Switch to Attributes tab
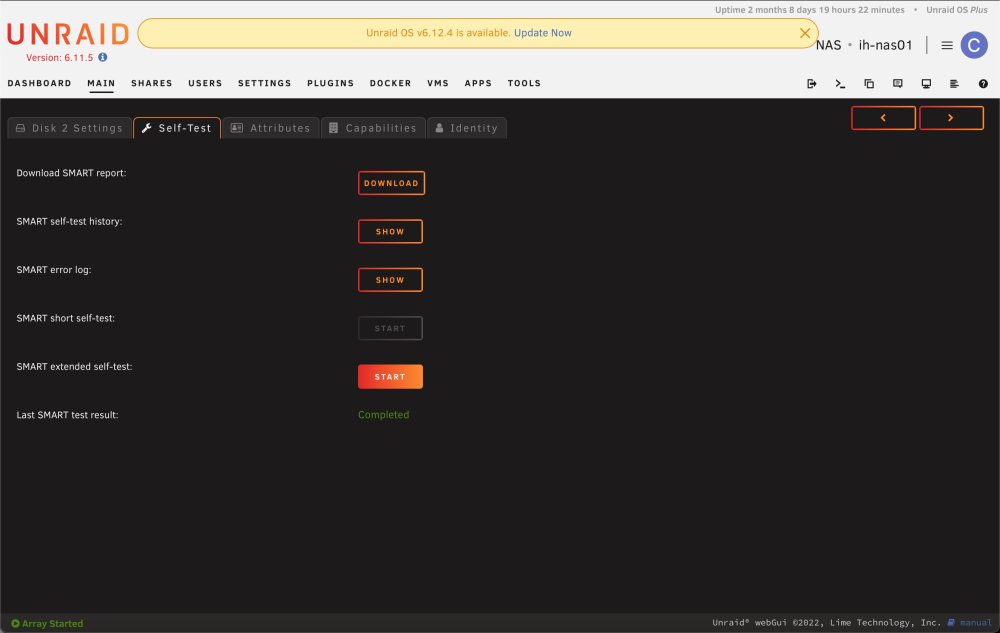 (x=271, y=128)
